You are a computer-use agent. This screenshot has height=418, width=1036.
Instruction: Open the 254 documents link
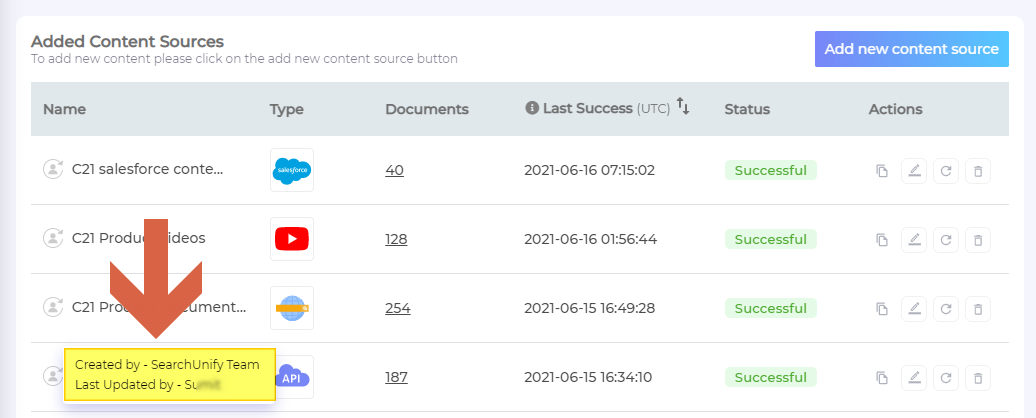pos(397,308)
